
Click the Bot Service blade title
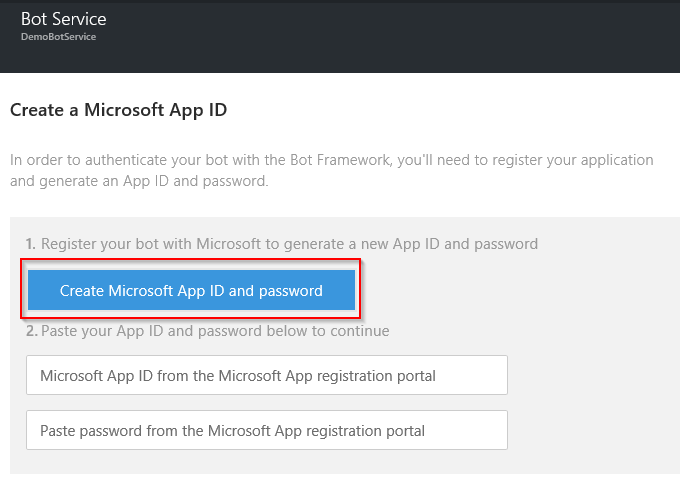(63, 19)
